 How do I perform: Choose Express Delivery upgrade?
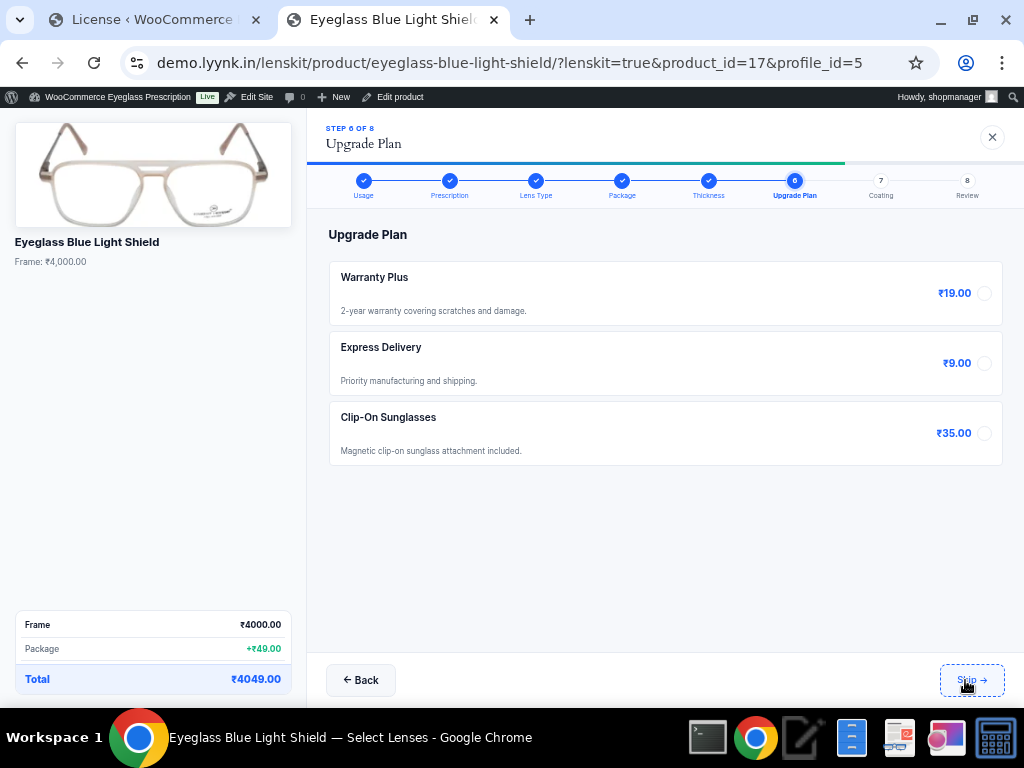(x=984, y=363)
